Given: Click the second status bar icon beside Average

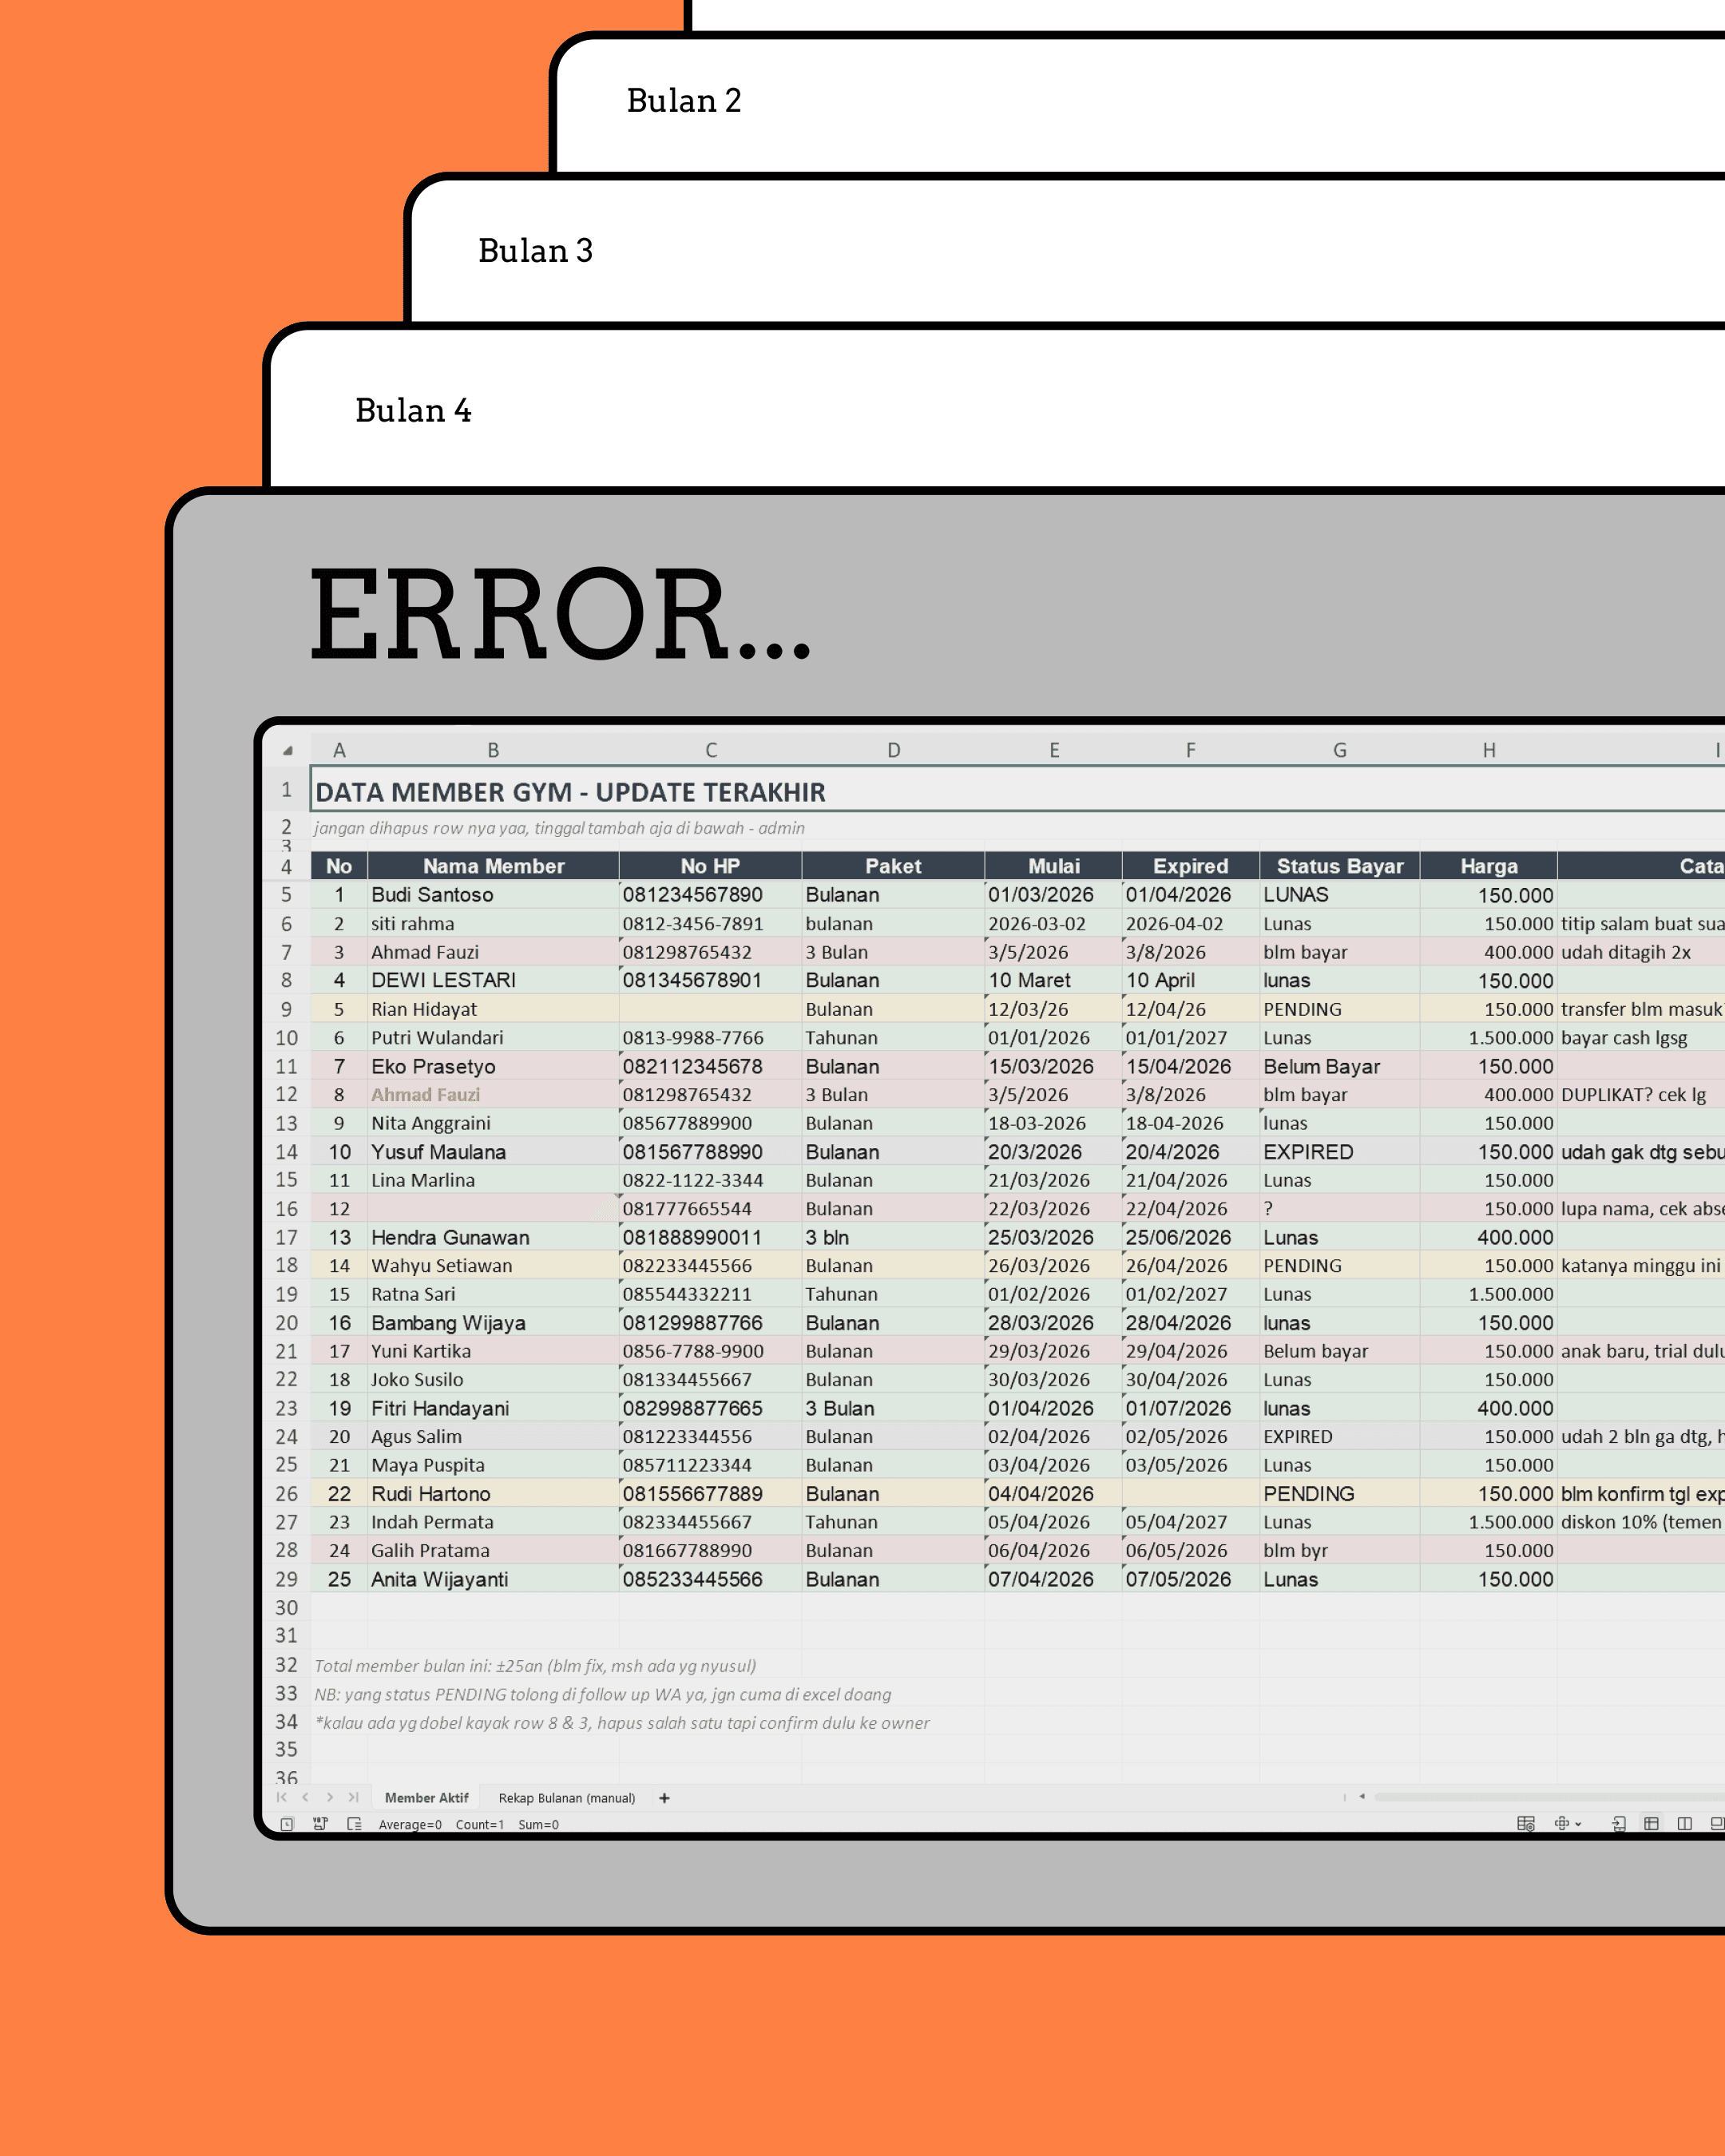Looking at the screenshot, I should (320, 1824).
